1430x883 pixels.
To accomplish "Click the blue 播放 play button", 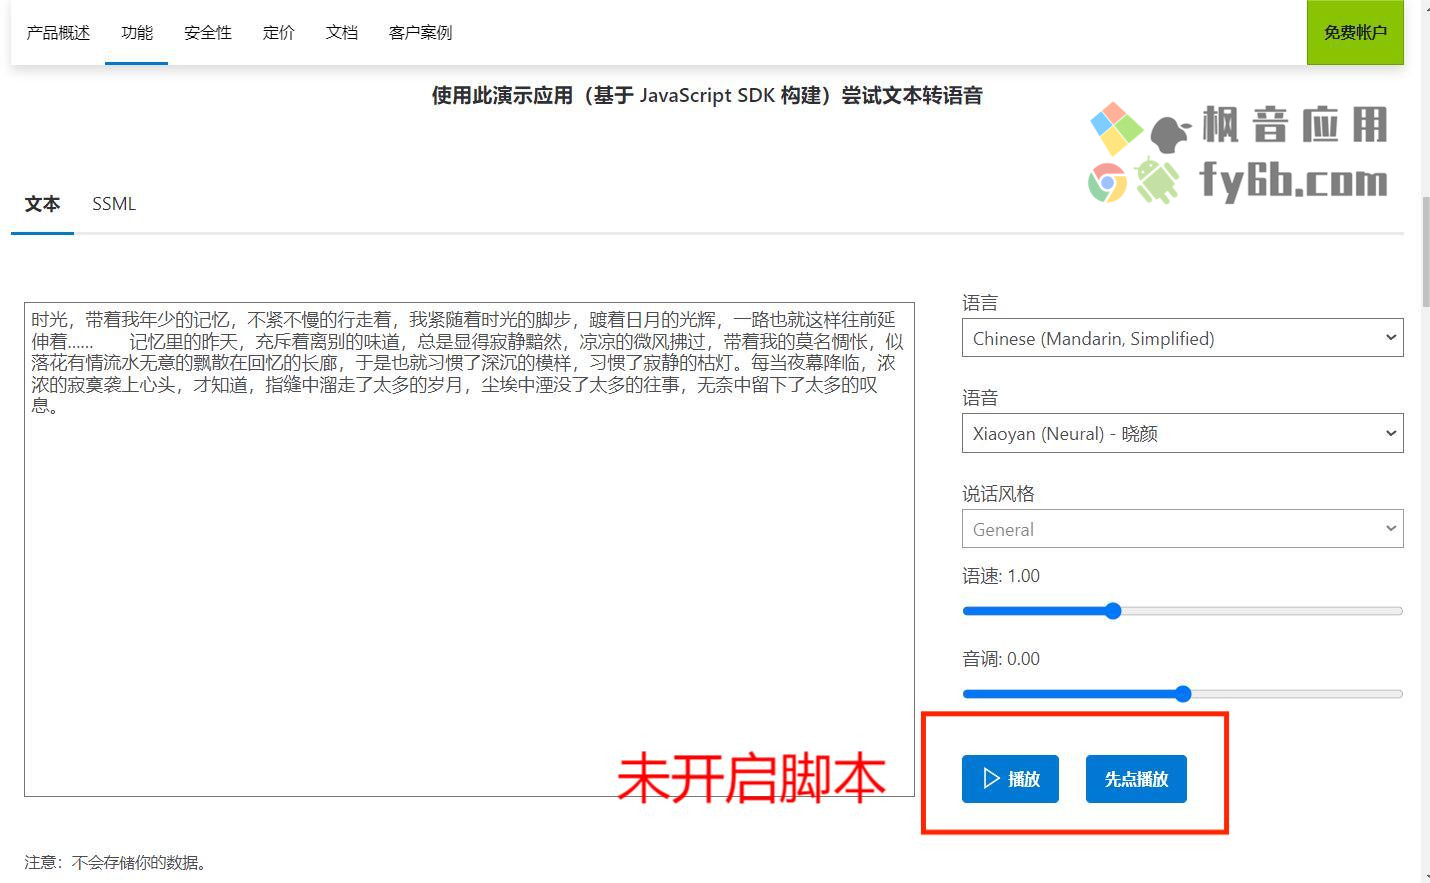I will tap(1010, 779).
